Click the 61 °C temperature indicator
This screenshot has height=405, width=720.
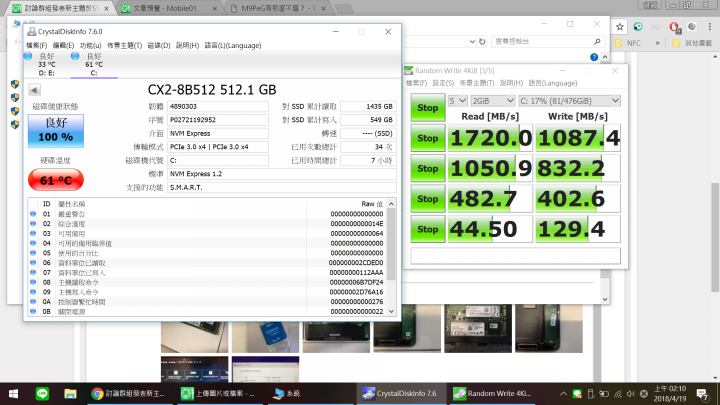(56, 180)
